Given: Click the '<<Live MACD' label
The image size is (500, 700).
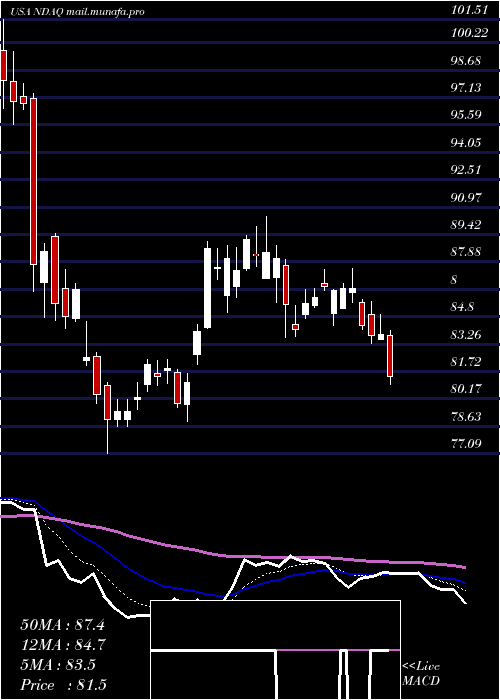Looking at the screenshot, I should [x=421, y=674].
